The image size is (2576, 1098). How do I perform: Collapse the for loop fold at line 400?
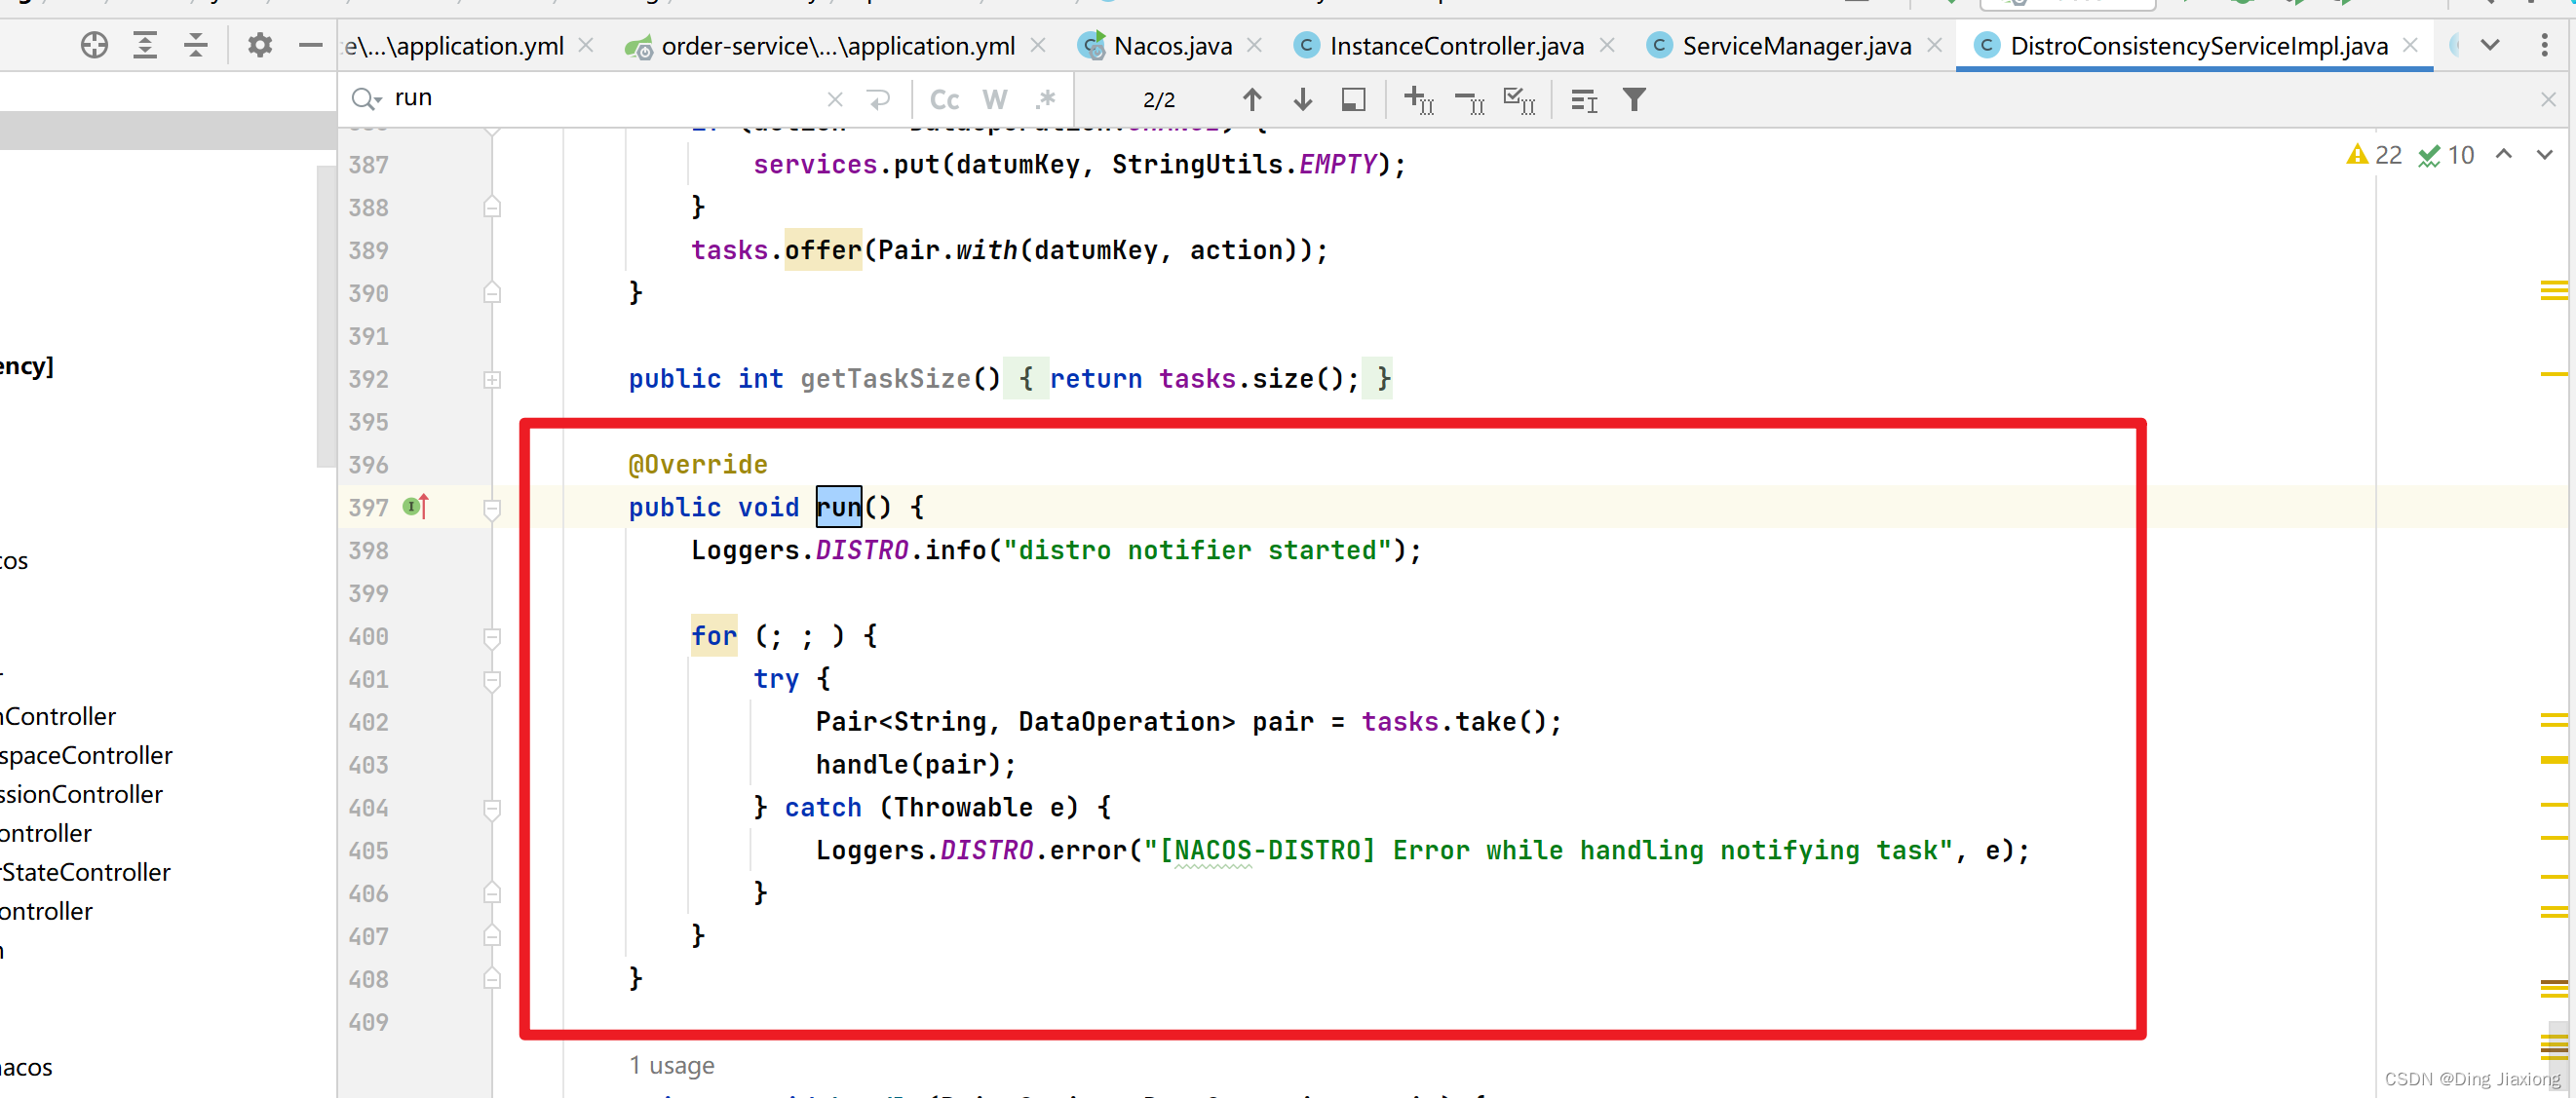pyautogui.click(x=492, y=637)
